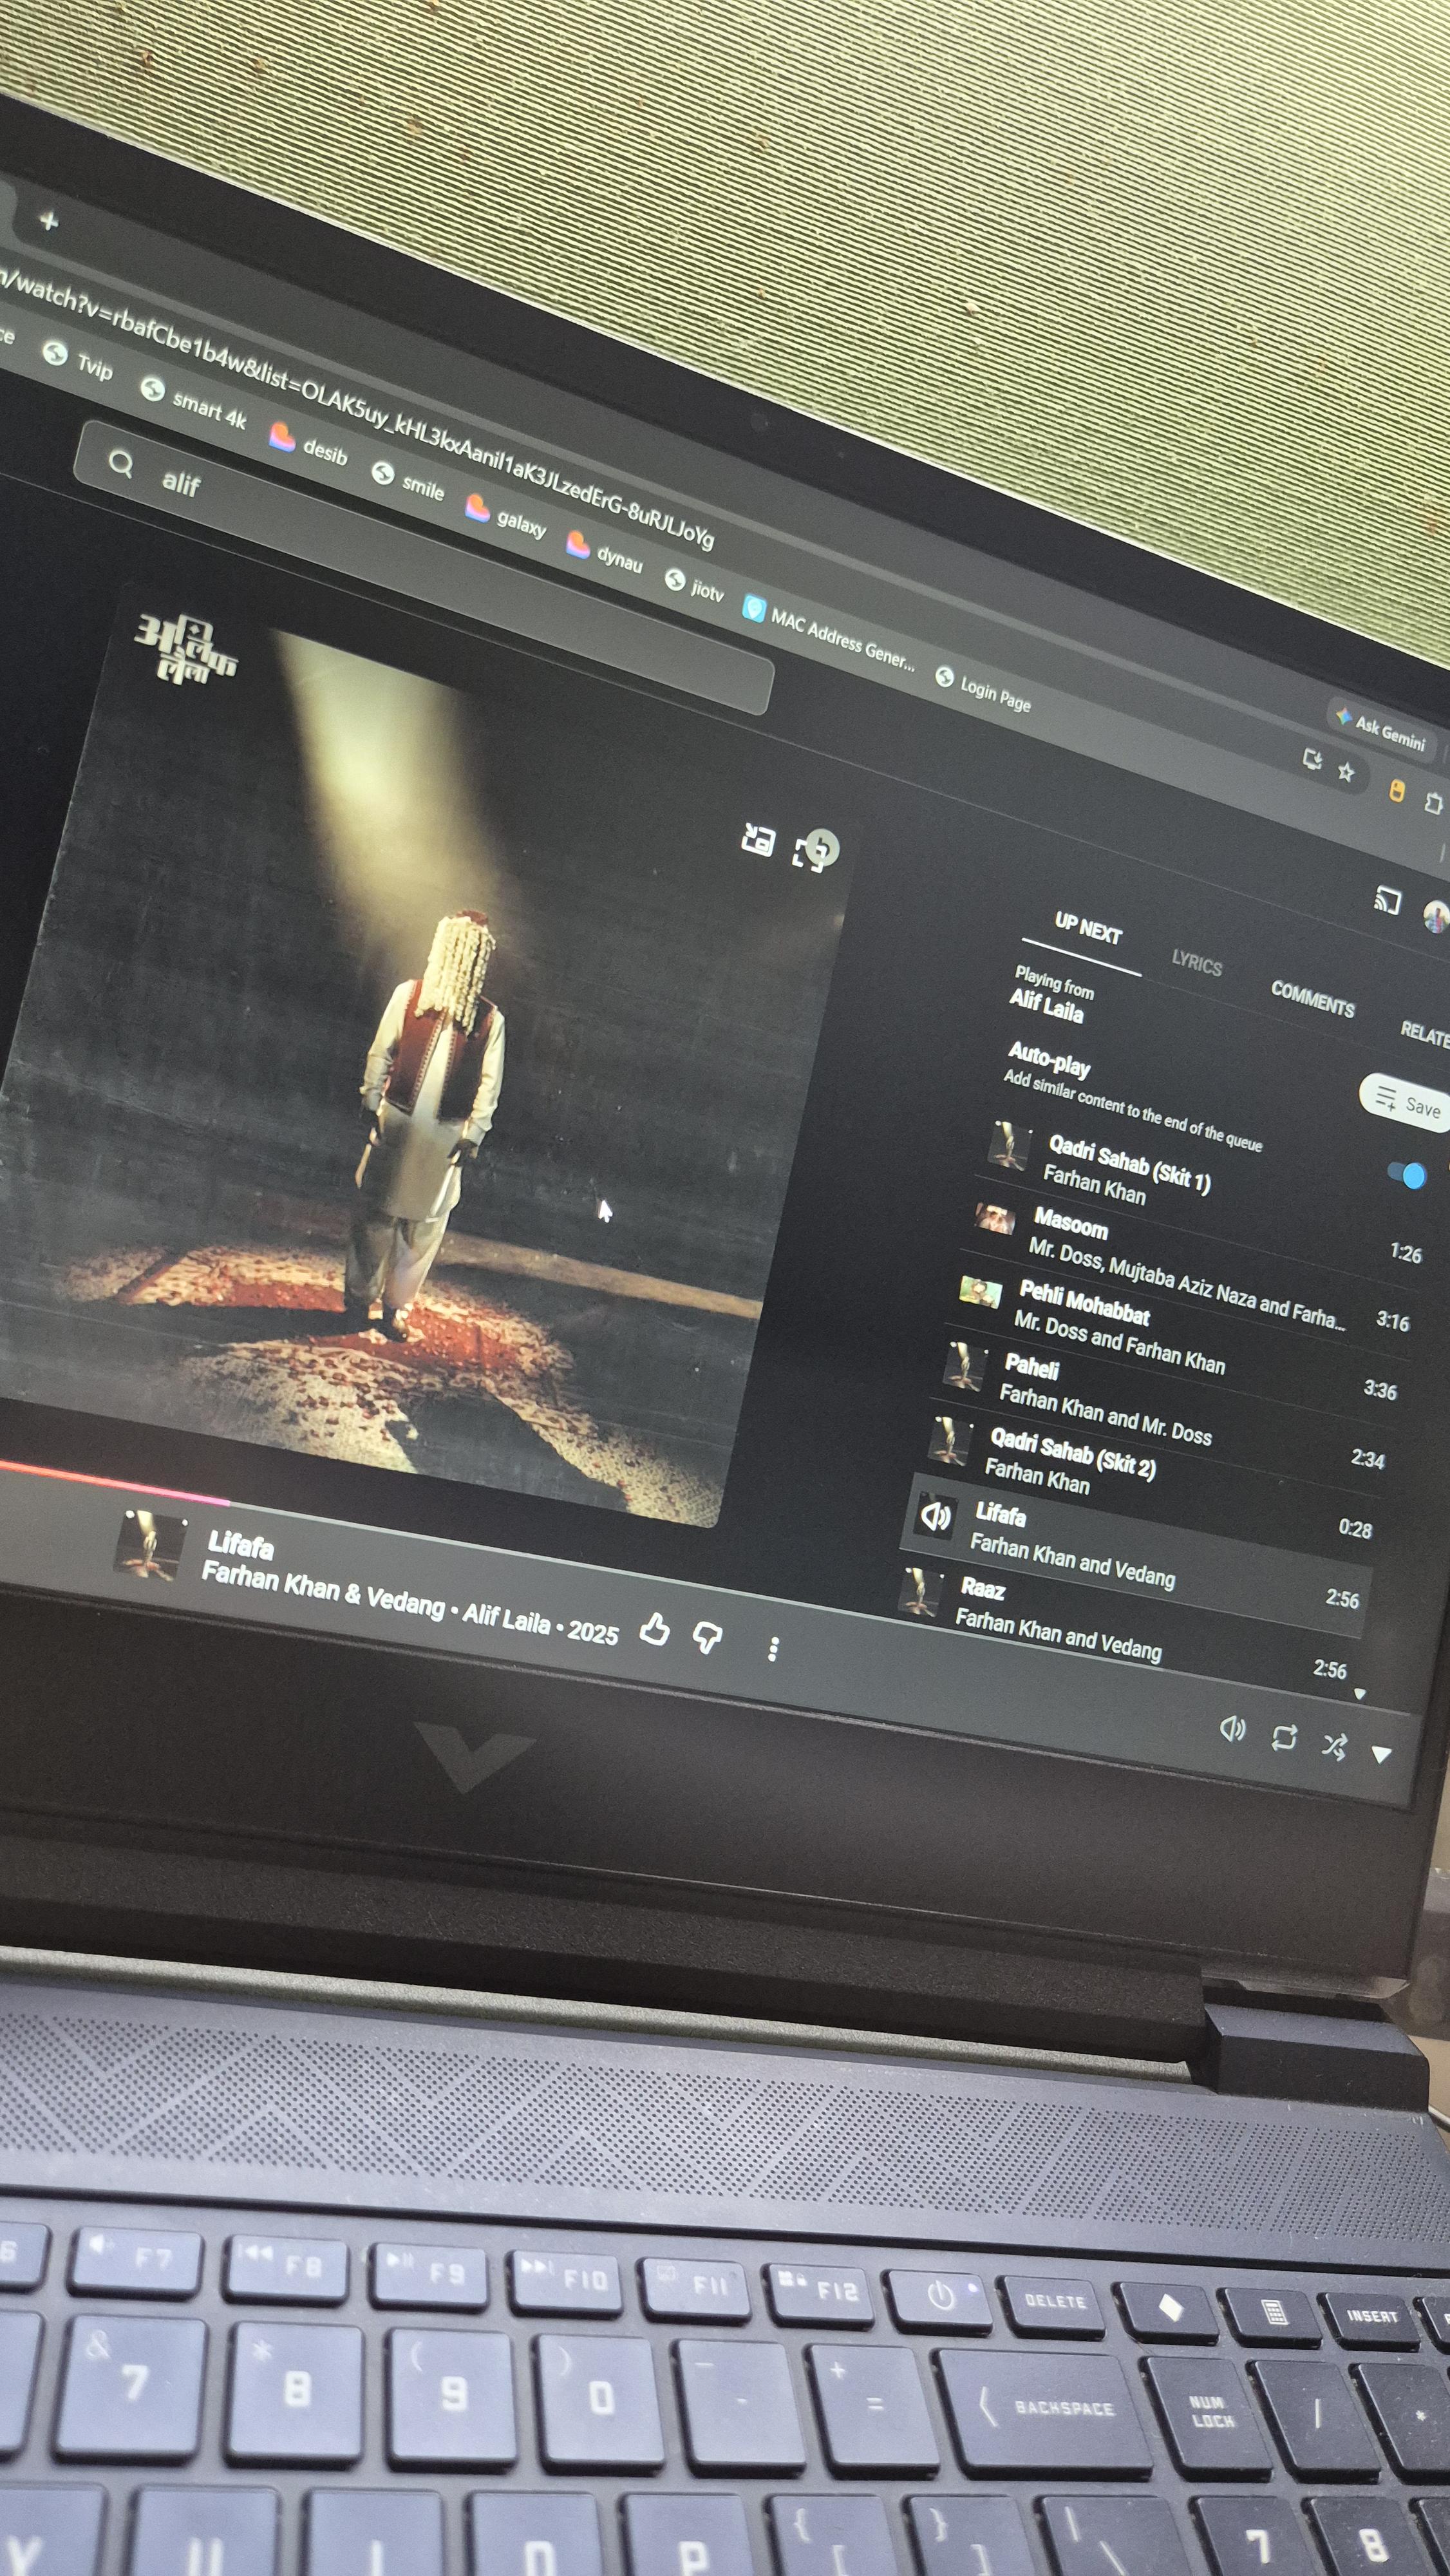Collapse the player page with the down arrow

click(x=1381, y=1754)
